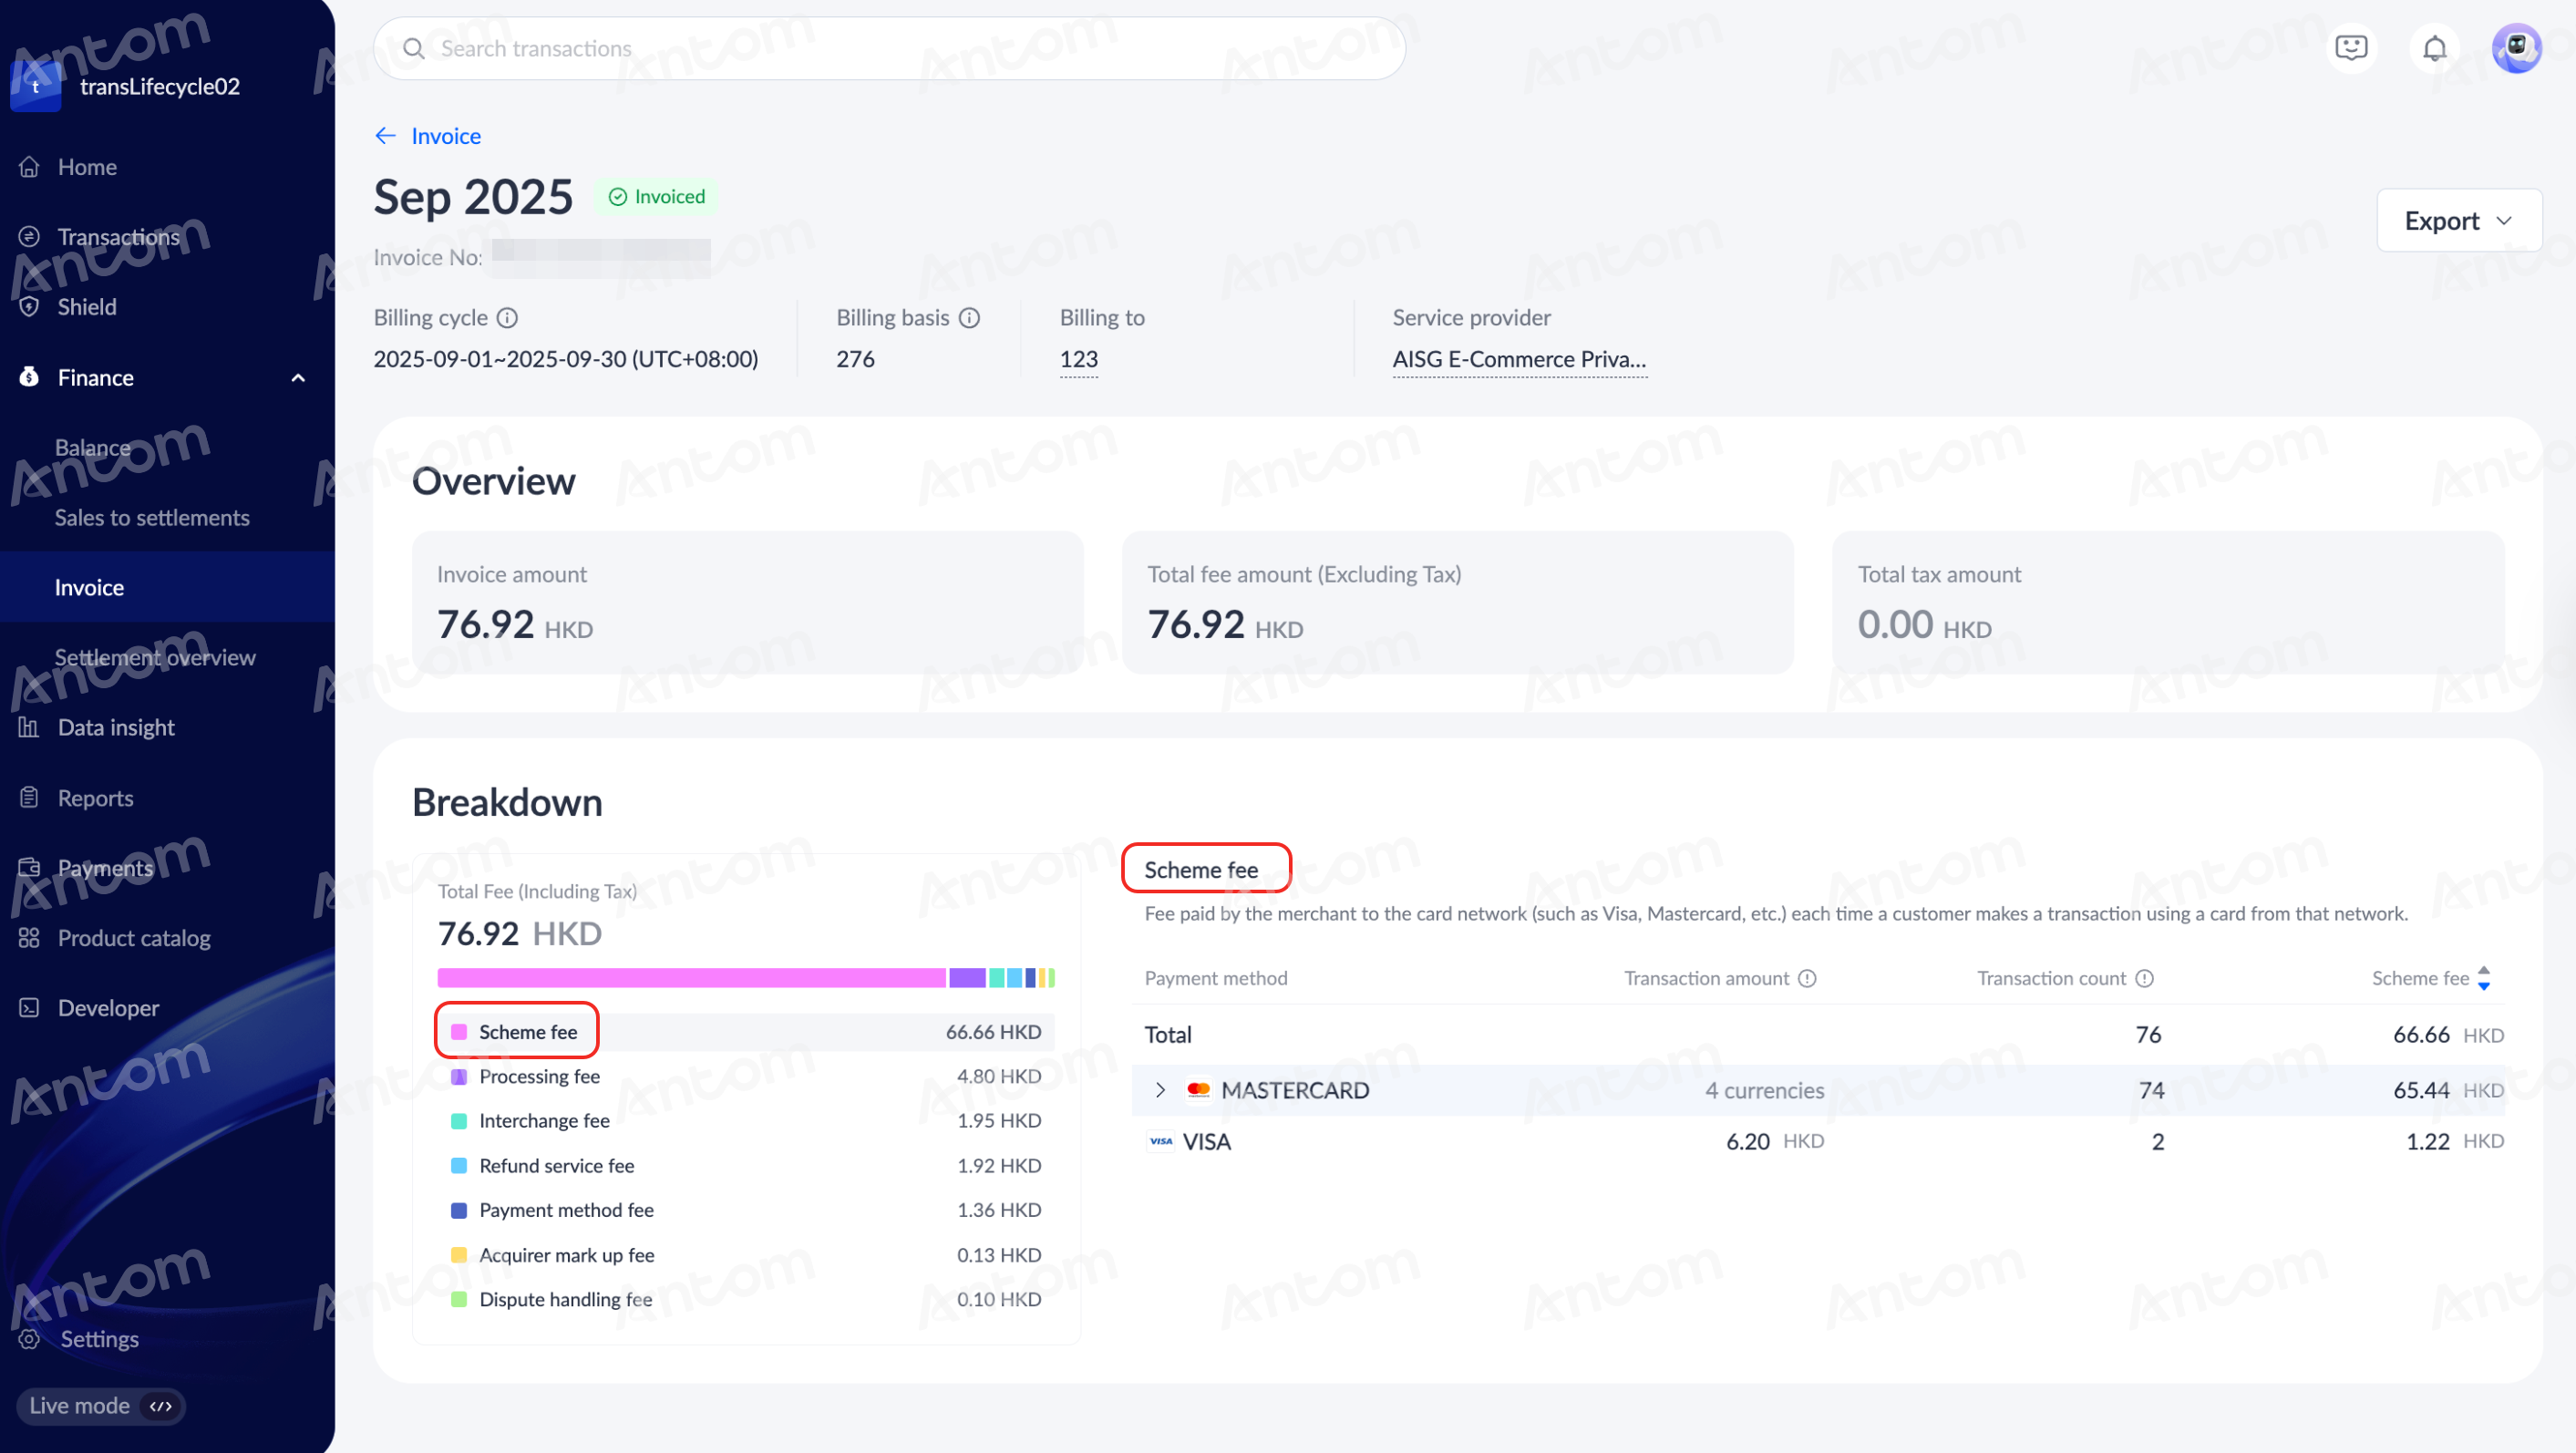This screenshot has height=1453, width=2576.
Task: Click the Transaction amount info icon
Action: point(1807,978)
